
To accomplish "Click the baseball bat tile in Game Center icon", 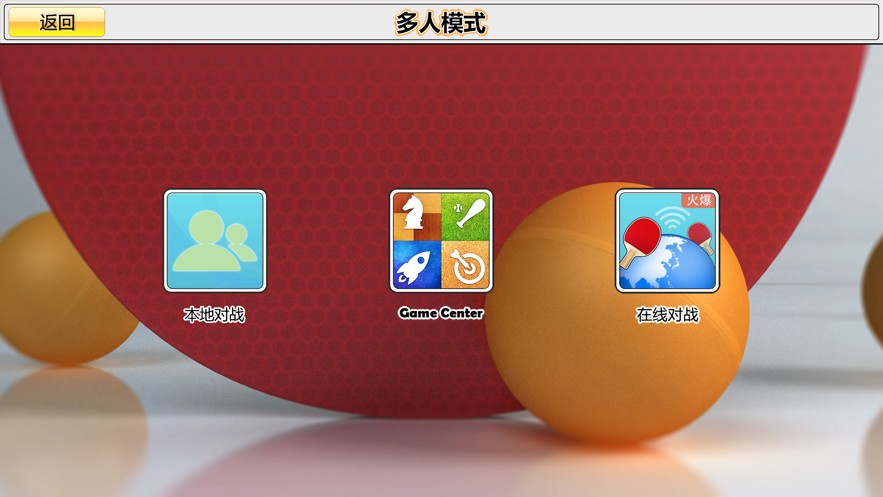I will (465, 217).
